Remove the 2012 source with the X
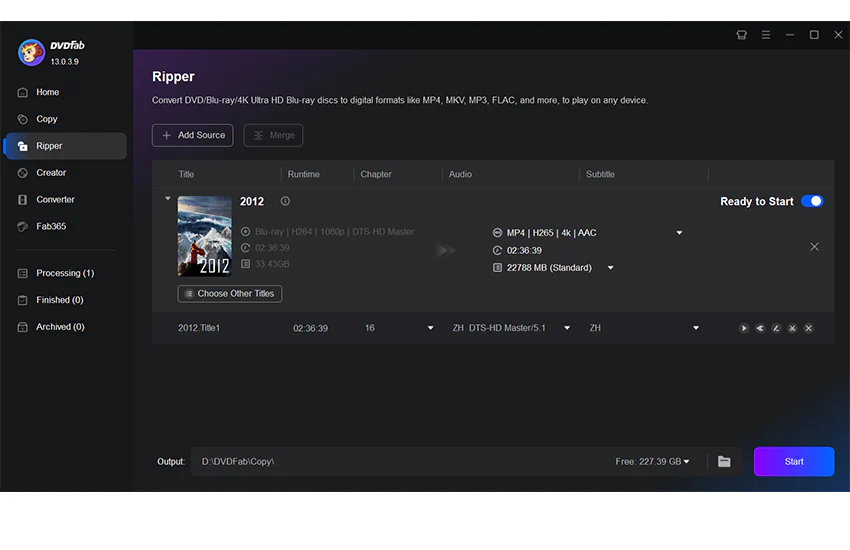Image resolution: width=850 pixels, height=550 pixels. pyautogui.click(x=814, y=247)
